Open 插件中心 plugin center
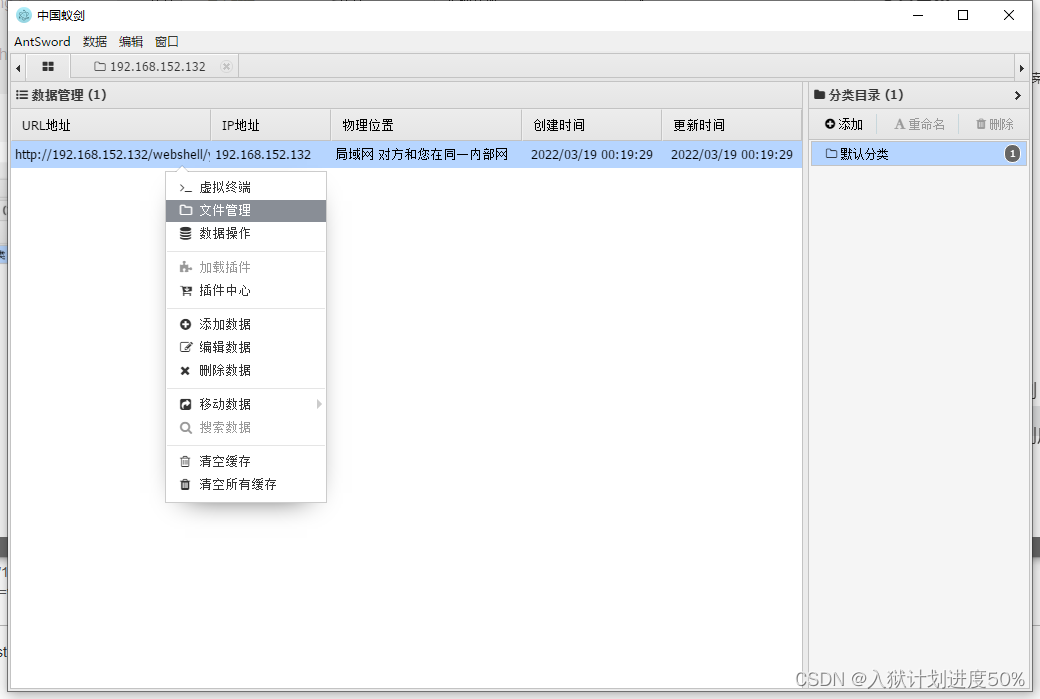Image resolution: width=1040 pixels, height=699 pixels. pos(245,290)
